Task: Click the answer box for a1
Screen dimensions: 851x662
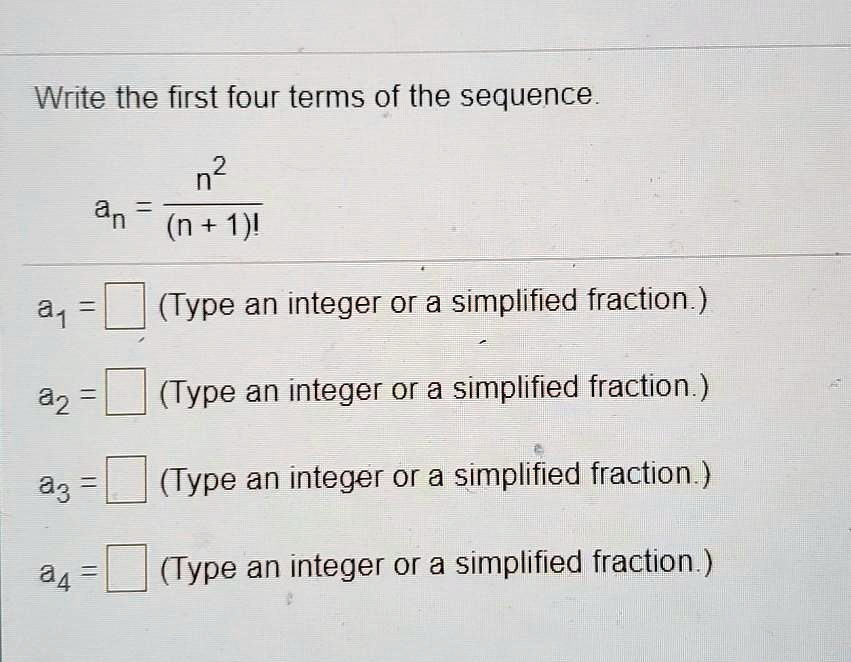Action: (125, 305)
